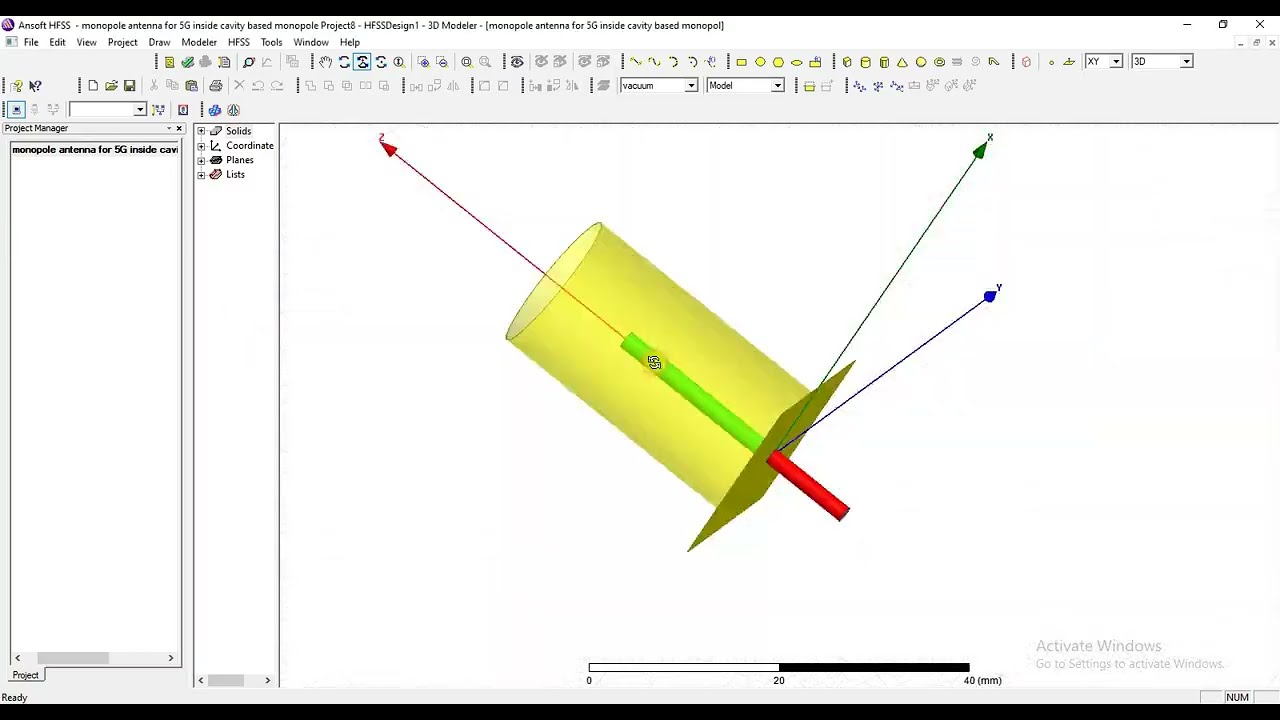Open the Draw menu

(x=159, y=42)
